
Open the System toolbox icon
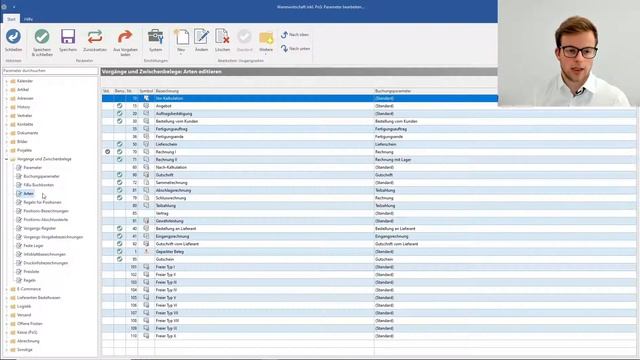tap(156, 37)
